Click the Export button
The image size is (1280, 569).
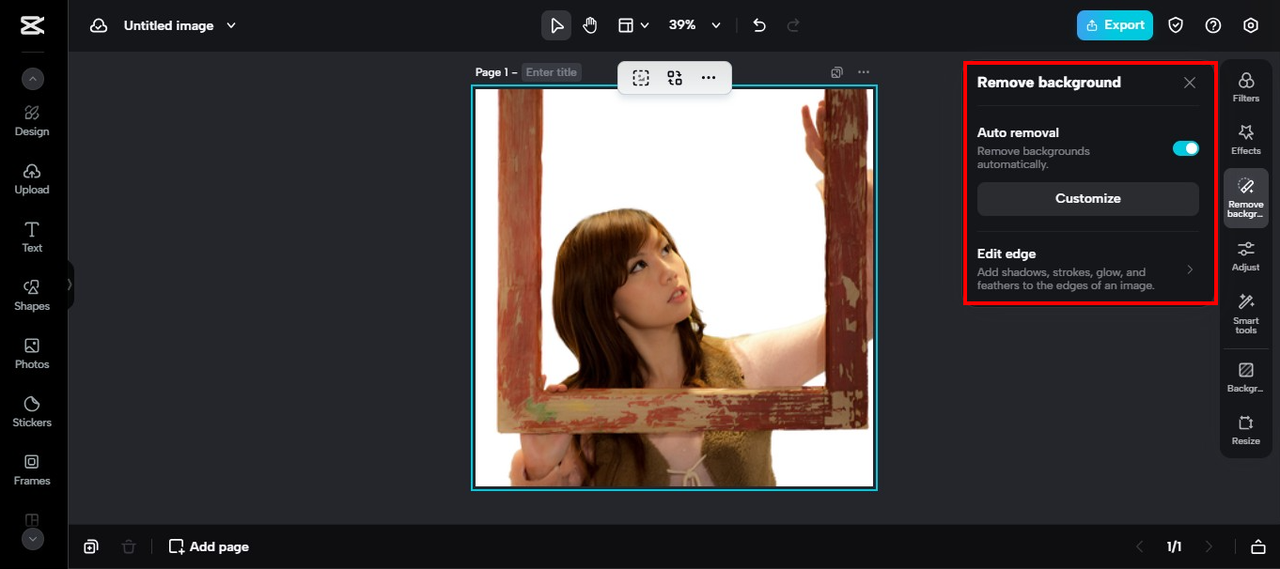click(x=1114, y=26)
